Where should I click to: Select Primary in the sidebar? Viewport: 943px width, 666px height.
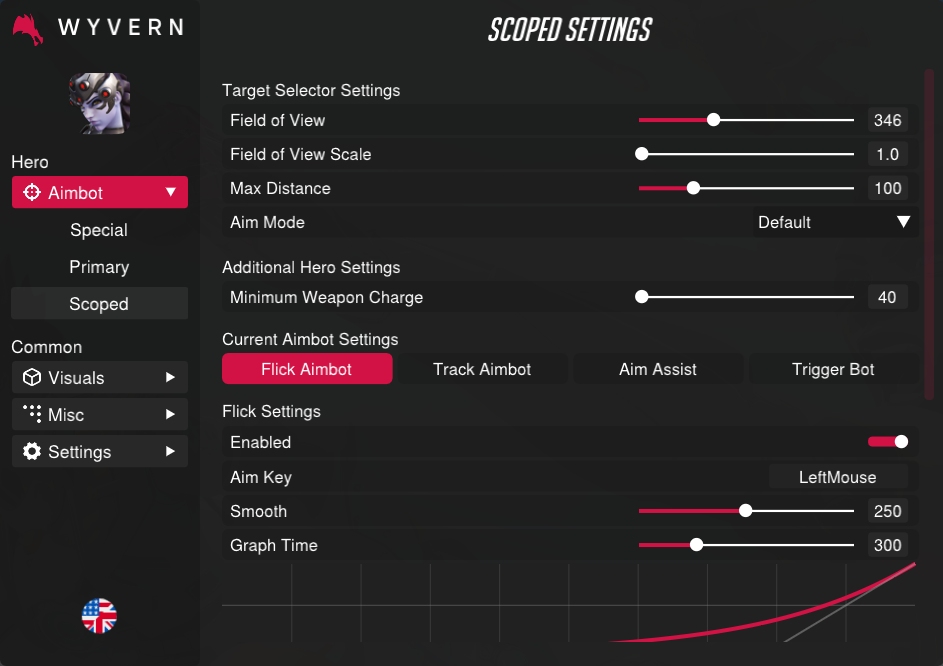99,267
